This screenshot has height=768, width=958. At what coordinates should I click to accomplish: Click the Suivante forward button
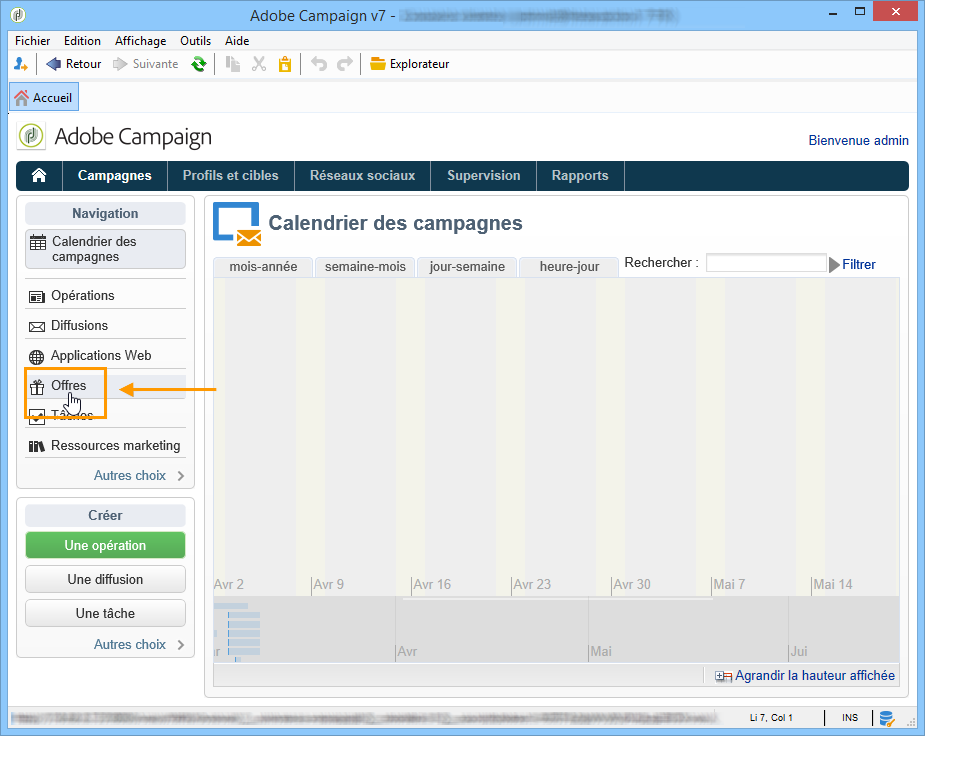pyautogui.click(x=145, y=64)
